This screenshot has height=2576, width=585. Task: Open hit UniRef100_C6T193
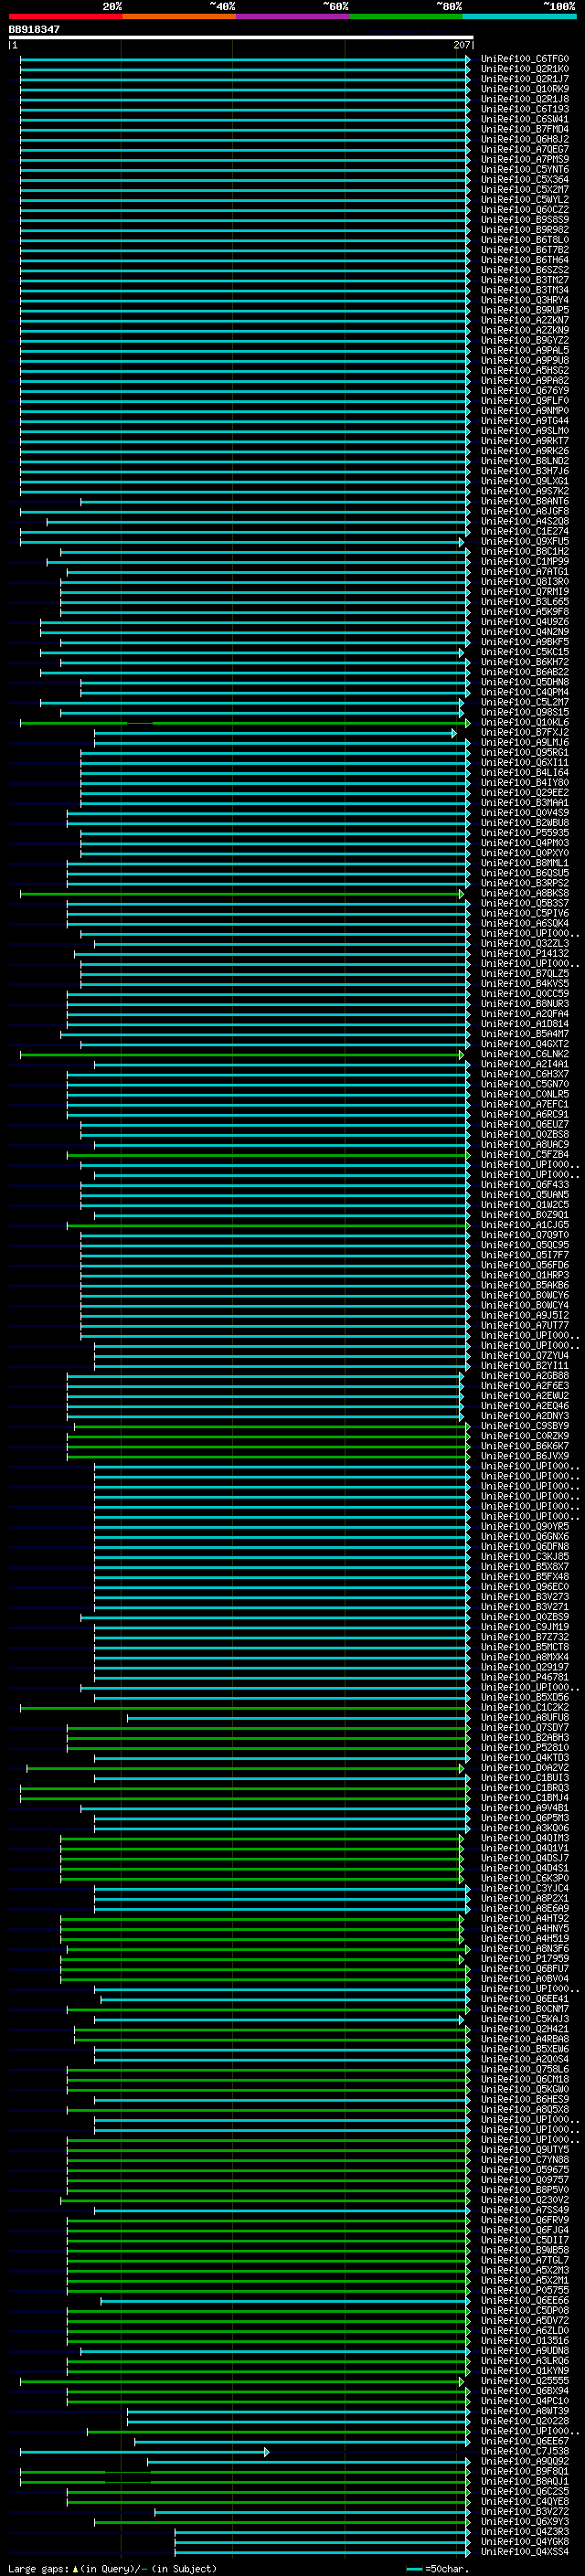(524, 109)
